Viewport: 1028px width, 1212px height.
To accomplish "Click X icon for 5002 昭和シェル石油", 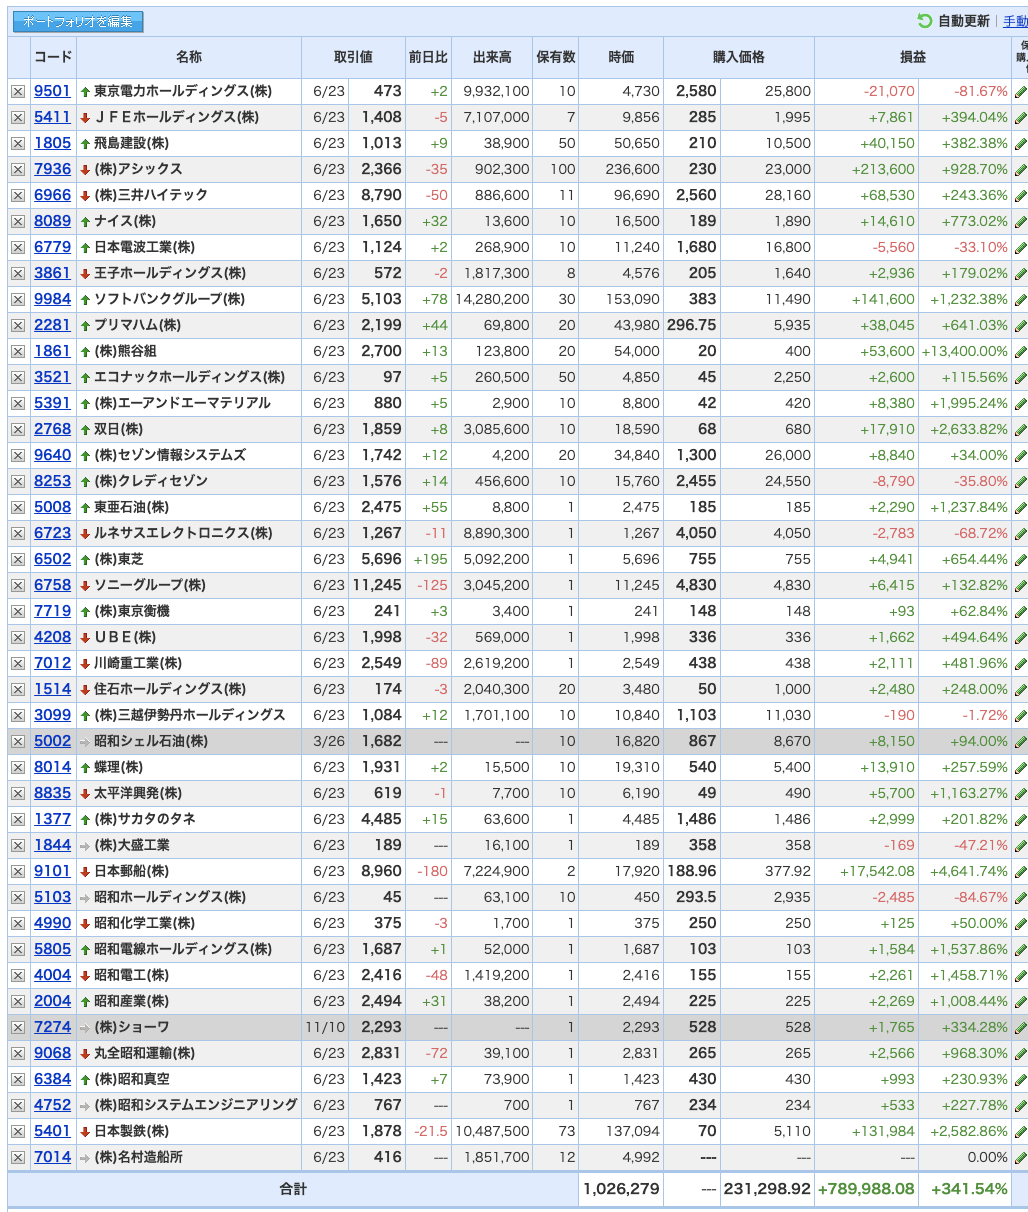I will (18, 741).
